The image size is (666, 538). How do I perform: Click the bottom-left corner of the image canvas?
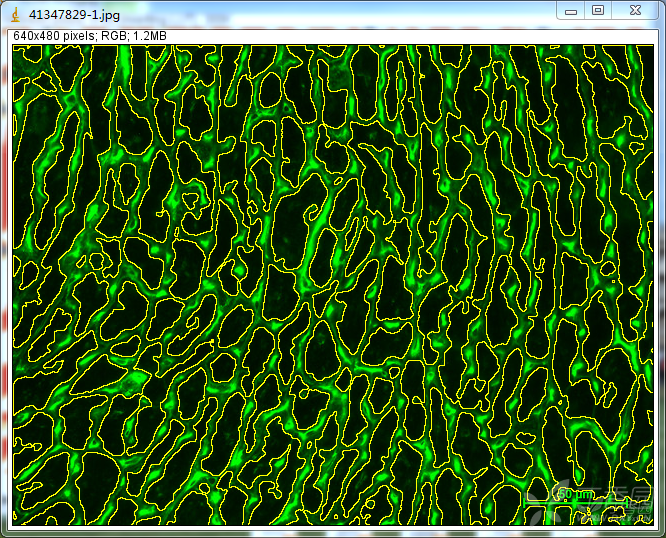pos(13,524)
